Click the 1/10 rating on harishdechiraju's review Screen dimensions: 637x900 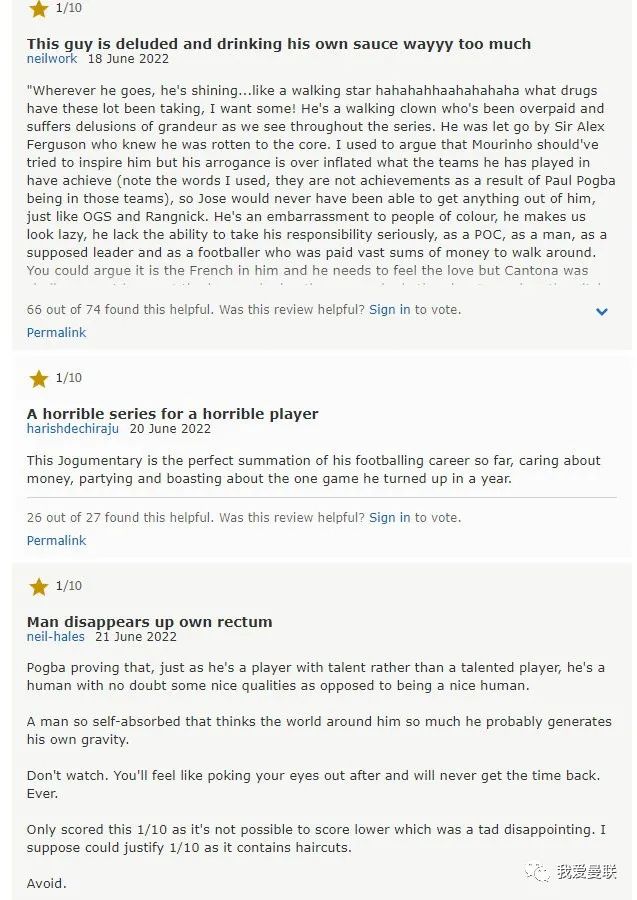click(69, 378)
